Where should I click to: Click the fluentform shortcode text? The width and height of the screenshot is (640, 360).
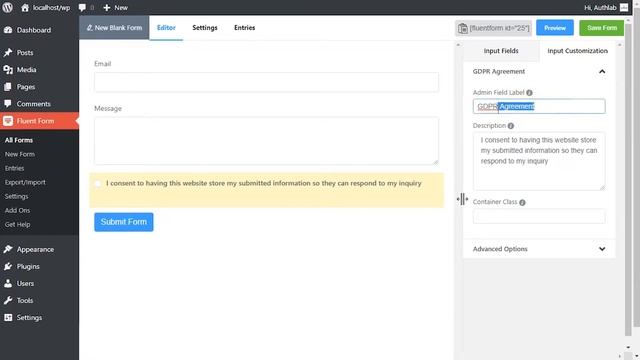(x=499, y=28)
